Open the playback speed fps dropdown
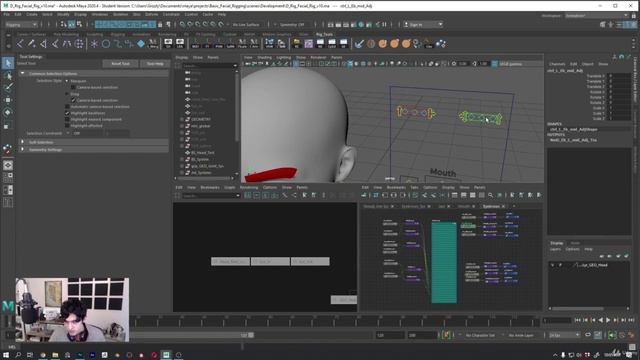The image size is (640, 360). click(564, 335)
